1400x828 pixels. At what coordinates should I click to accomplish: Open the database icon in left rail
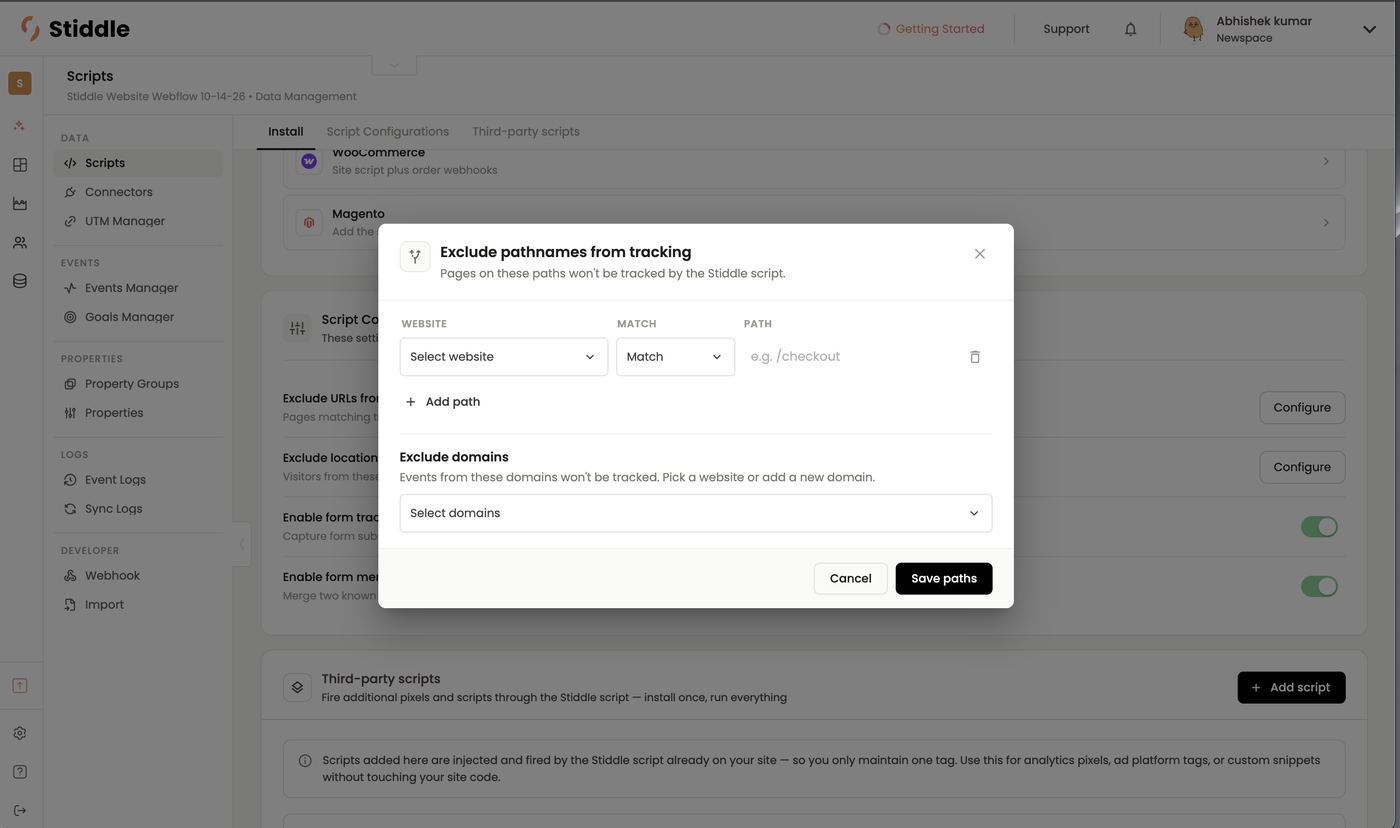pyautogui.click(x=20, y=281)
